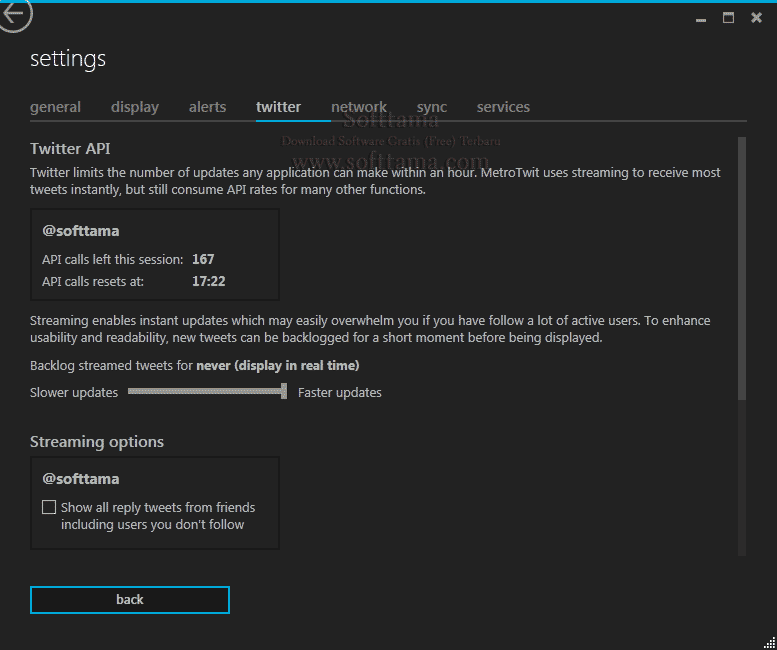This screenshot has width=777, height=650.
Task: Click the Slower updates label
Action: point(74,393)
